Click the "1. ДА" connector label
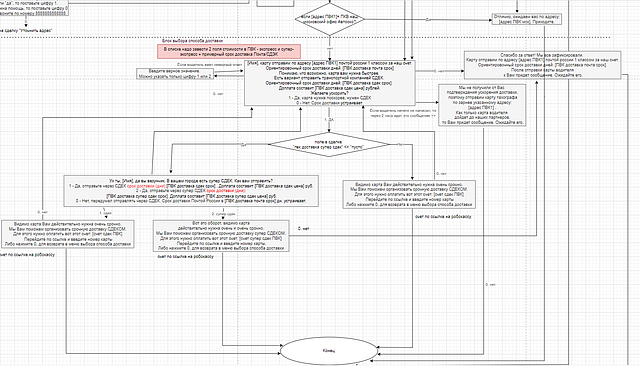 click(329, 120)
